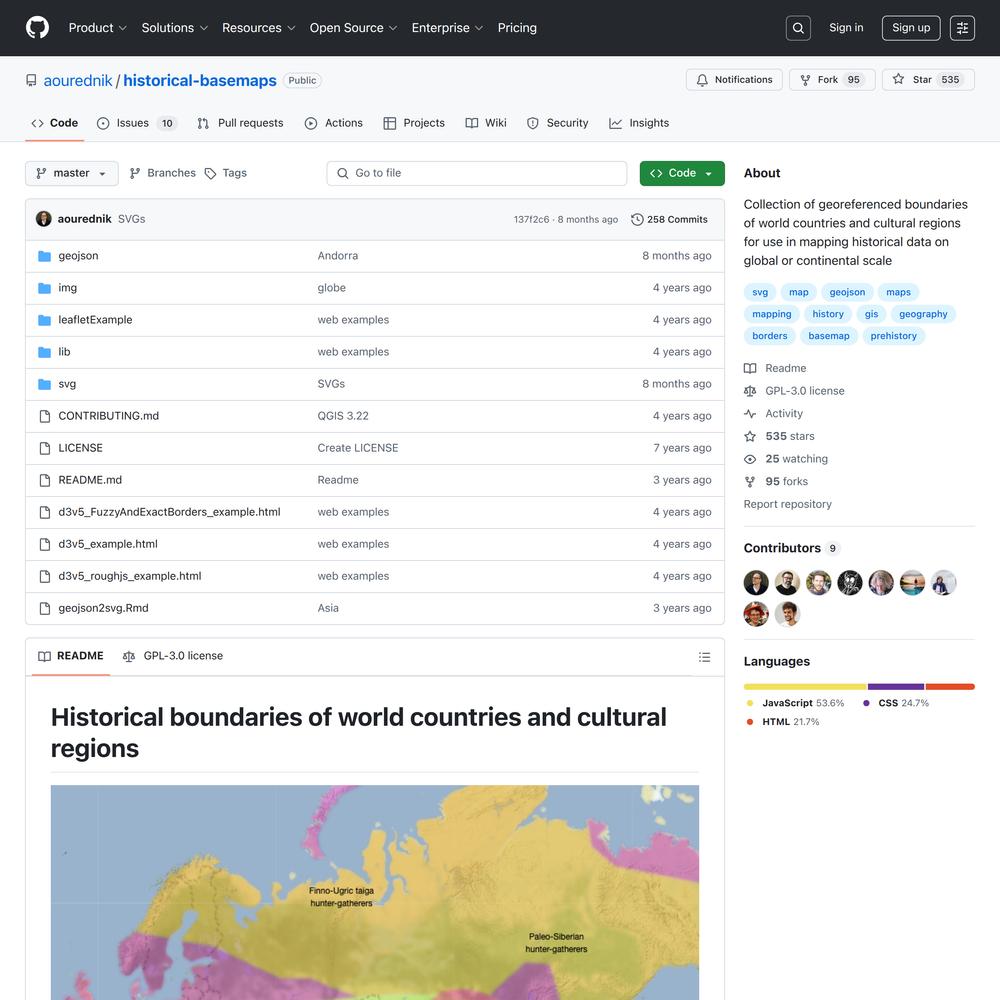Expand the Open Source menu
This screenshot has height=1000, width=1000.
tap(353, 28)
